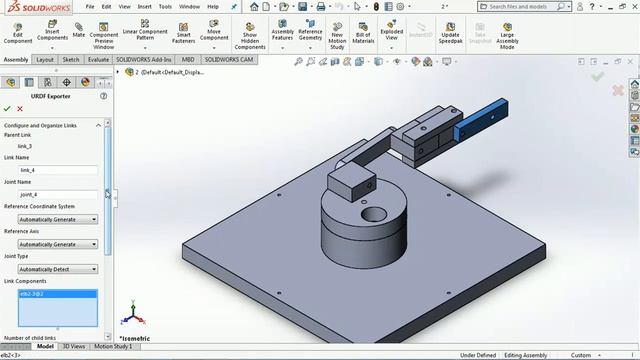This screenshot has width=640, height=360.
Task: Select the Mate tool
Action: pyautogui.click(x=78, y=30)
